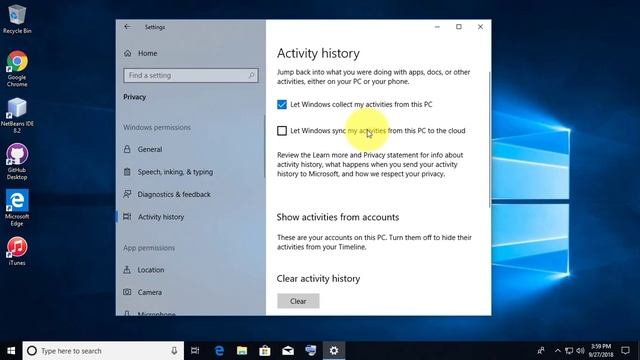640x360 pixels.
Task: Select the iTunes desktop icon
Action: coord(17,251)
